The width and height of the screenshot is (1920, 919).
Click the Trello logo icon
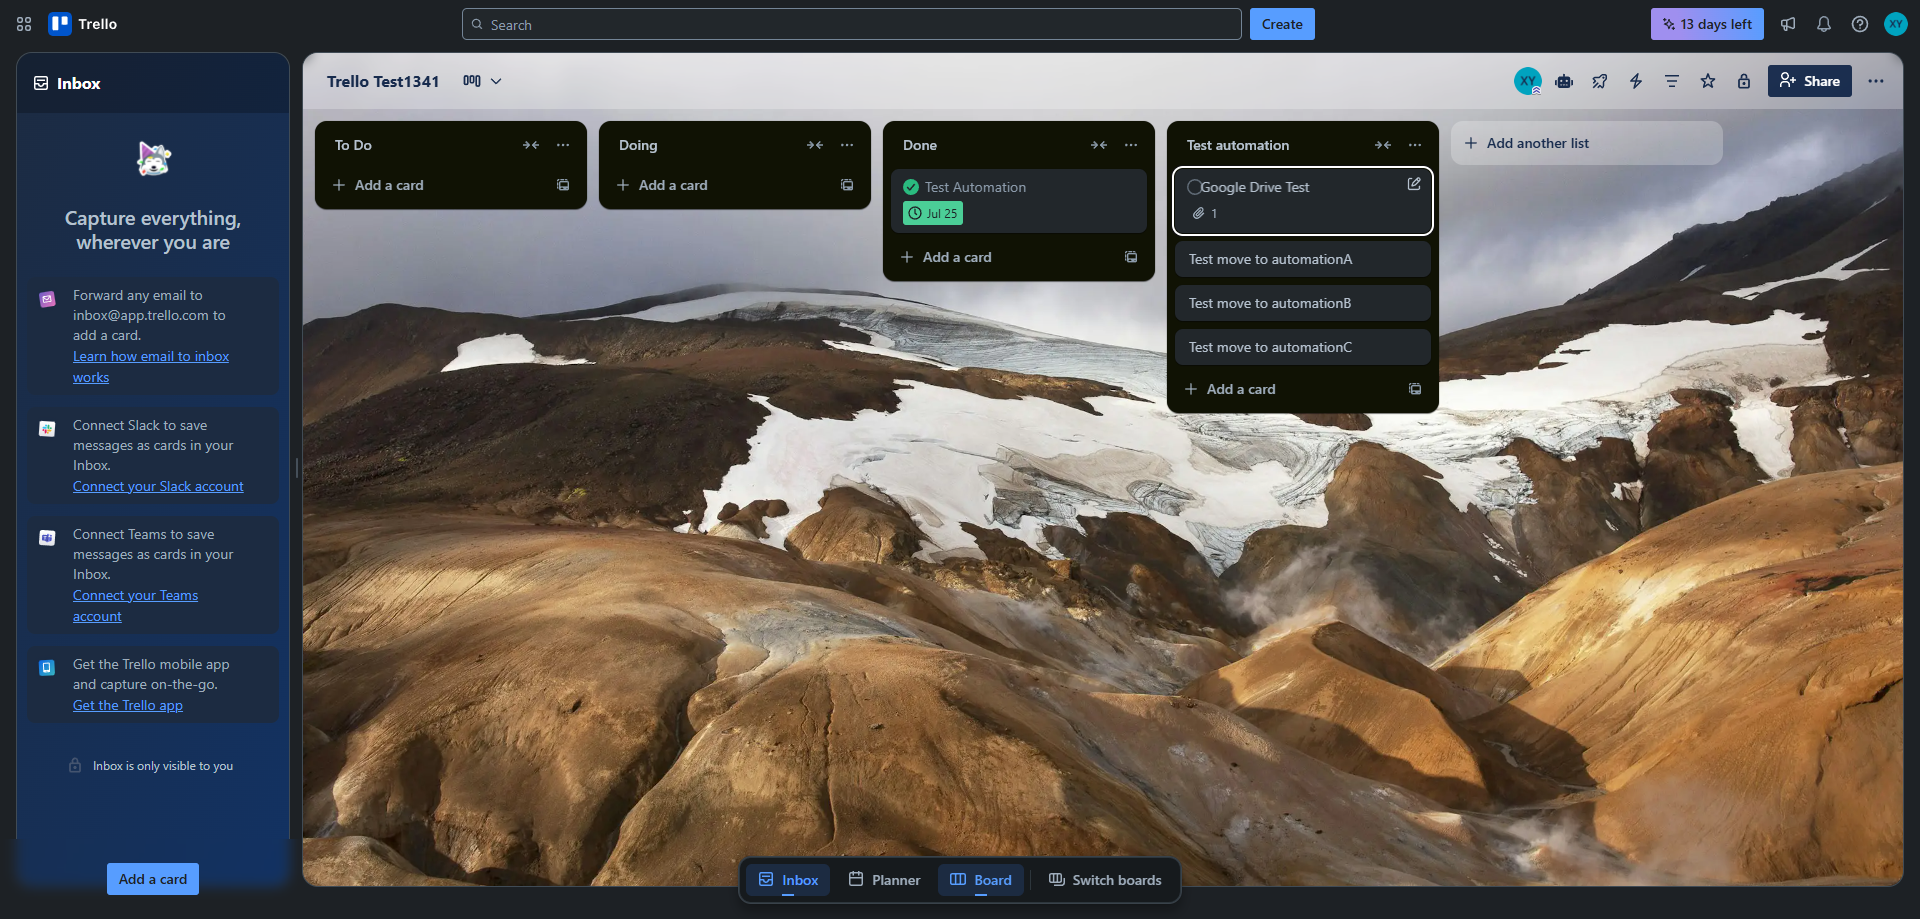(x=60, y=24)
